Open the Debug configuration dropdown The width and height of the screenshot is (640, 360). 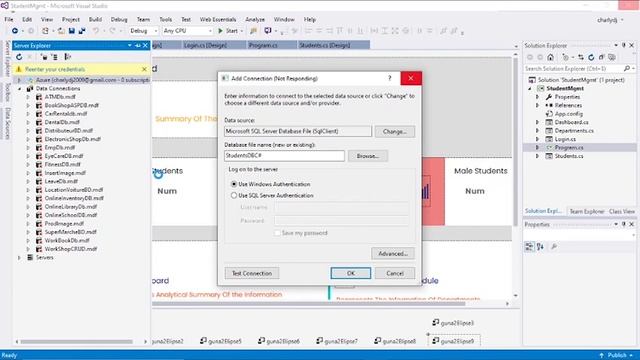click(x=143, y=31)
